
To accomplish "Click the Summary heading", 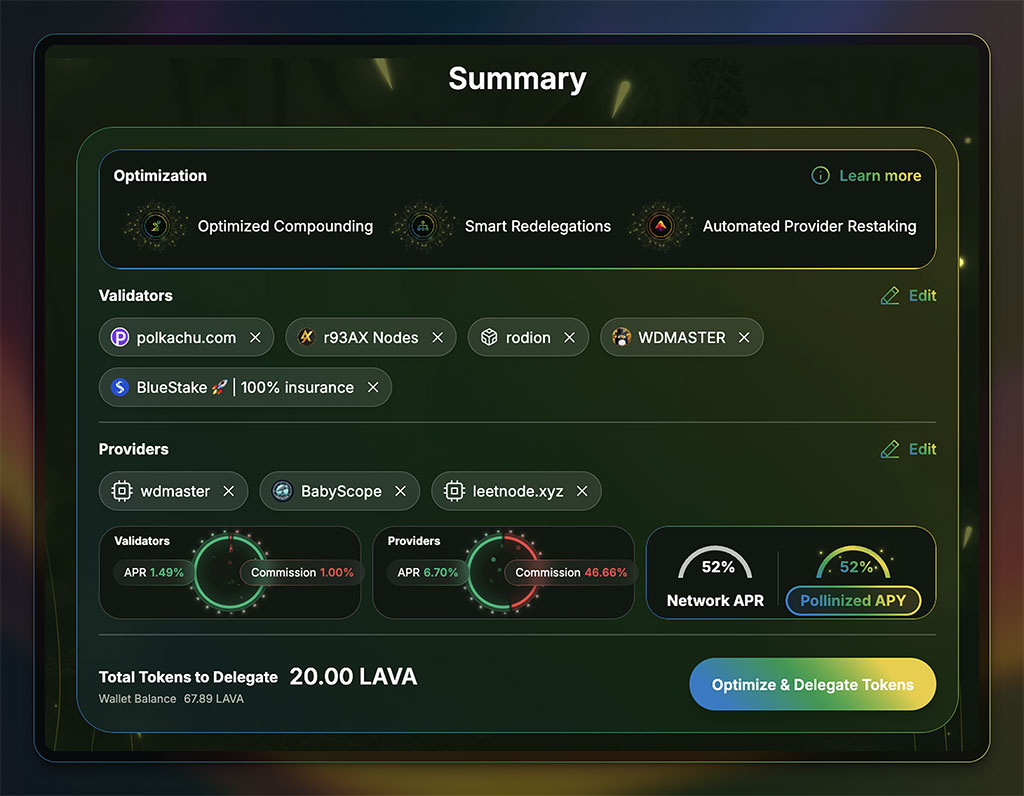I will tap(517, 79).
